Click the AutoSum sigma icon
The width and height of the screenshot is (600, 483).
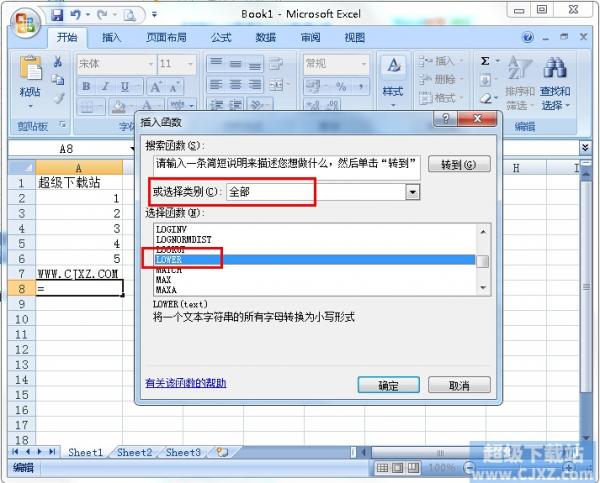[485, 61]
